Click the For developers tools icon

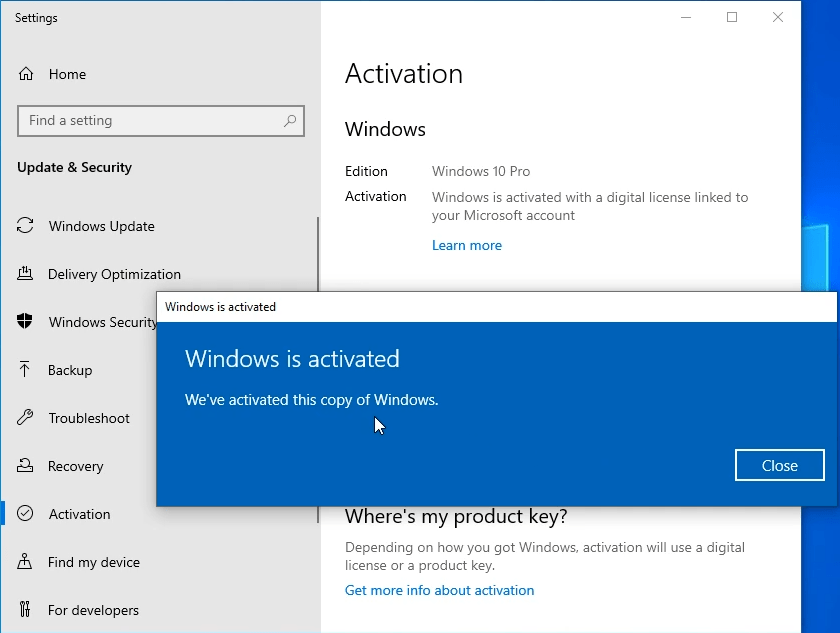click(25, 609)
